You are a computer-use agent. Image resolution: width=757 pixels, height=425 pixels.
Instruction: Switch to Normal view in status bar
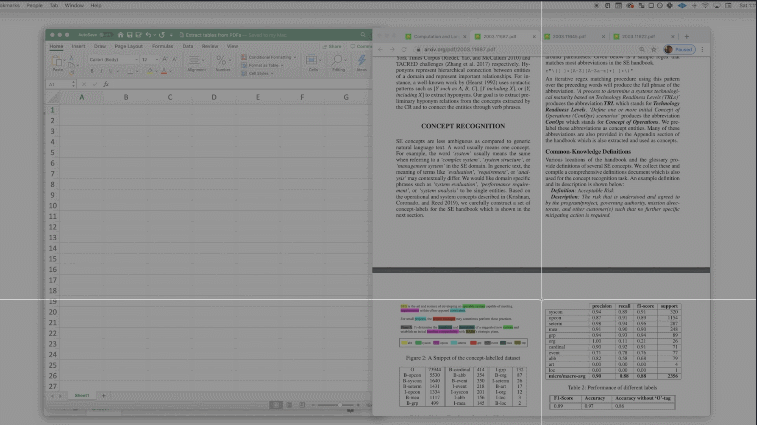coord(276,405)
